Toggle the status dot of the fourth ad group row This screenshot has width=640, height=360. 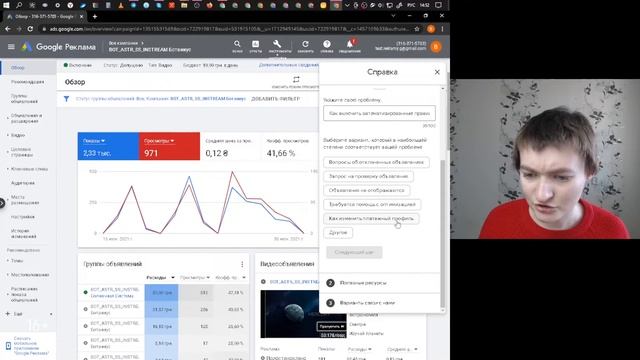(x=85, y=343)
